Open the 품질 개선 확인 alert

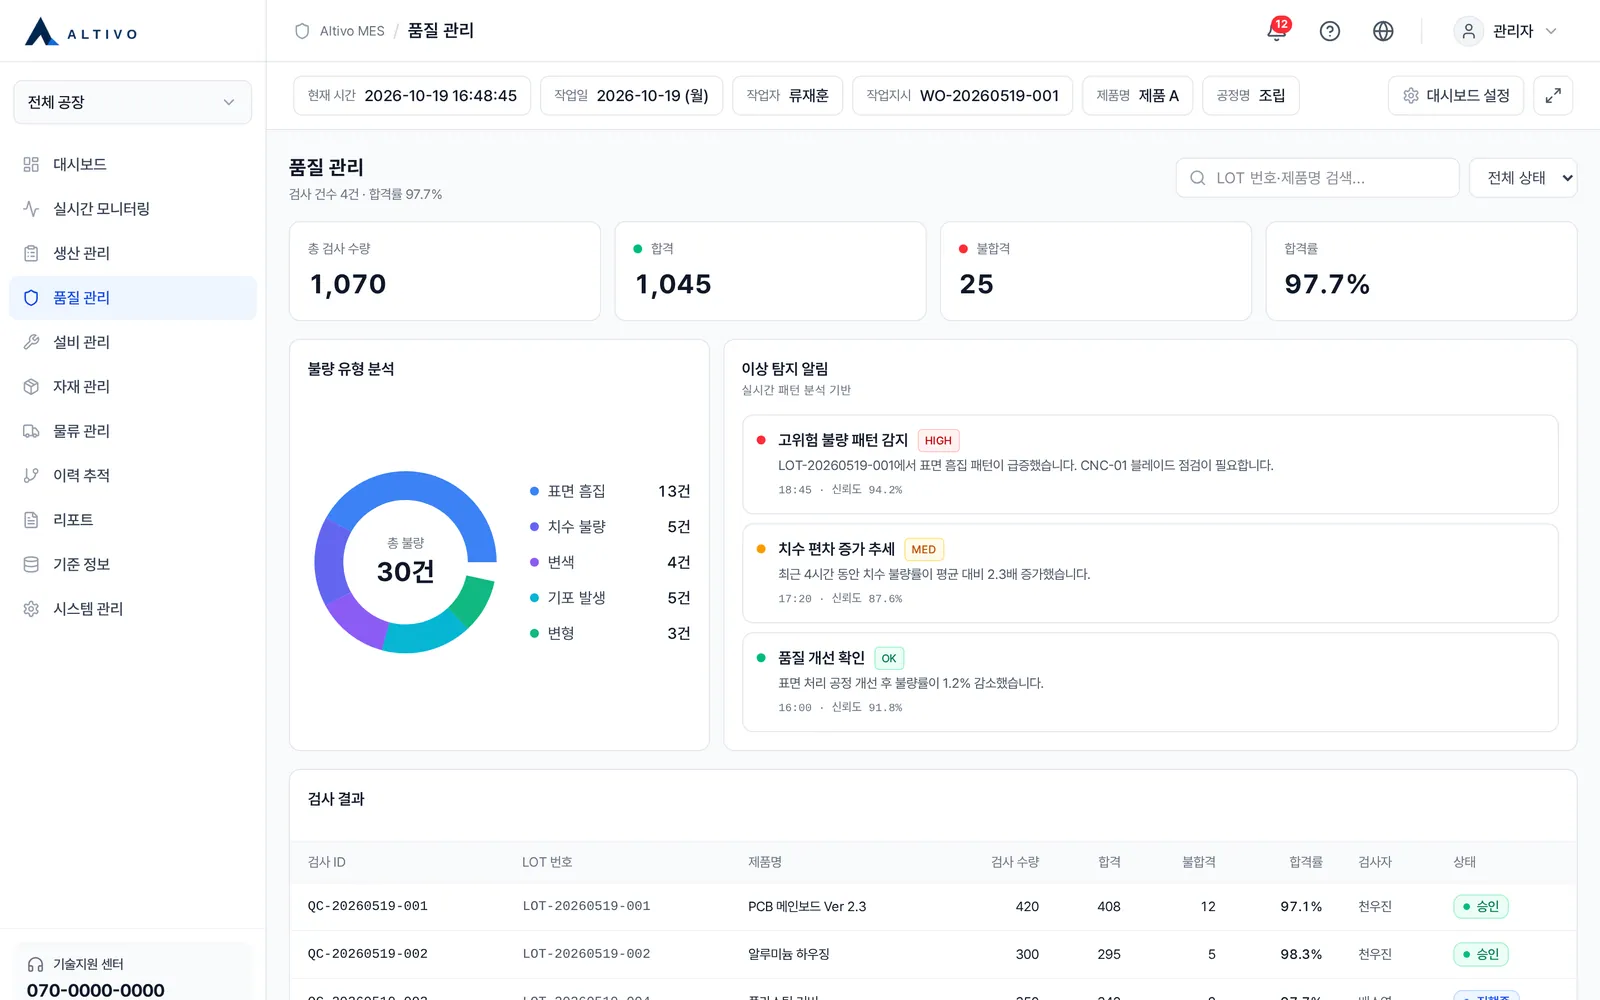[x=1150, y=683]
